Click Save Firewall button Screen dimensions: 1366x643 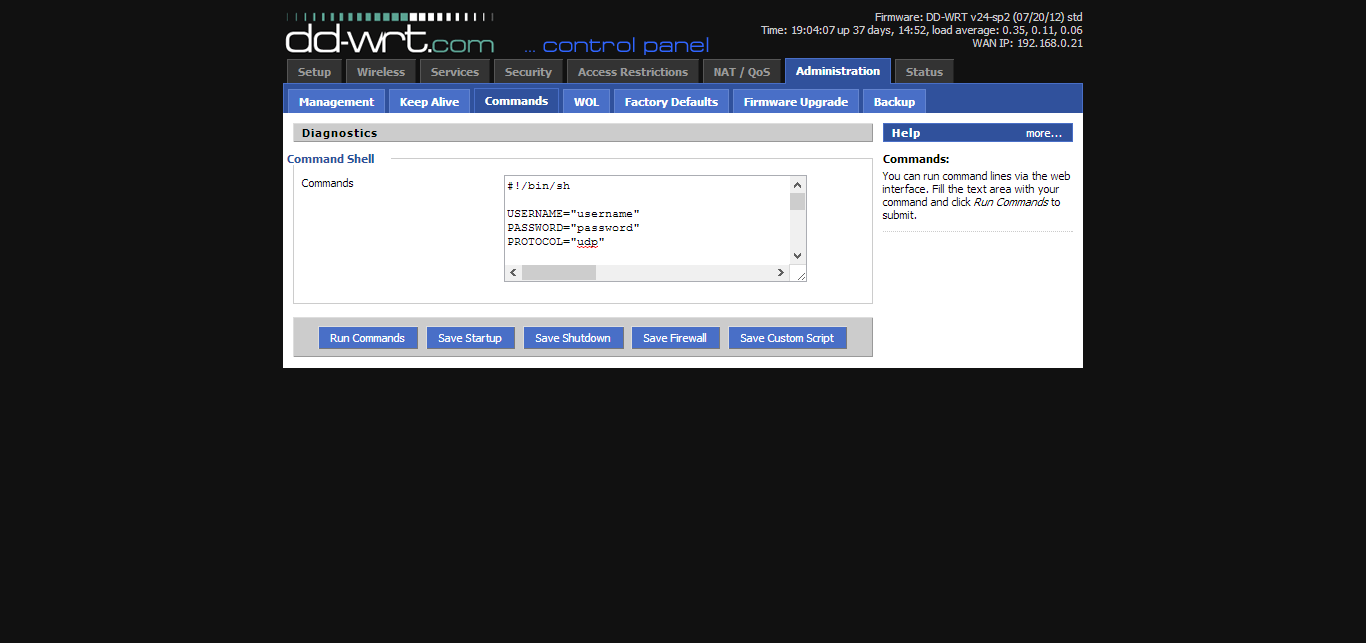point(675,338)
